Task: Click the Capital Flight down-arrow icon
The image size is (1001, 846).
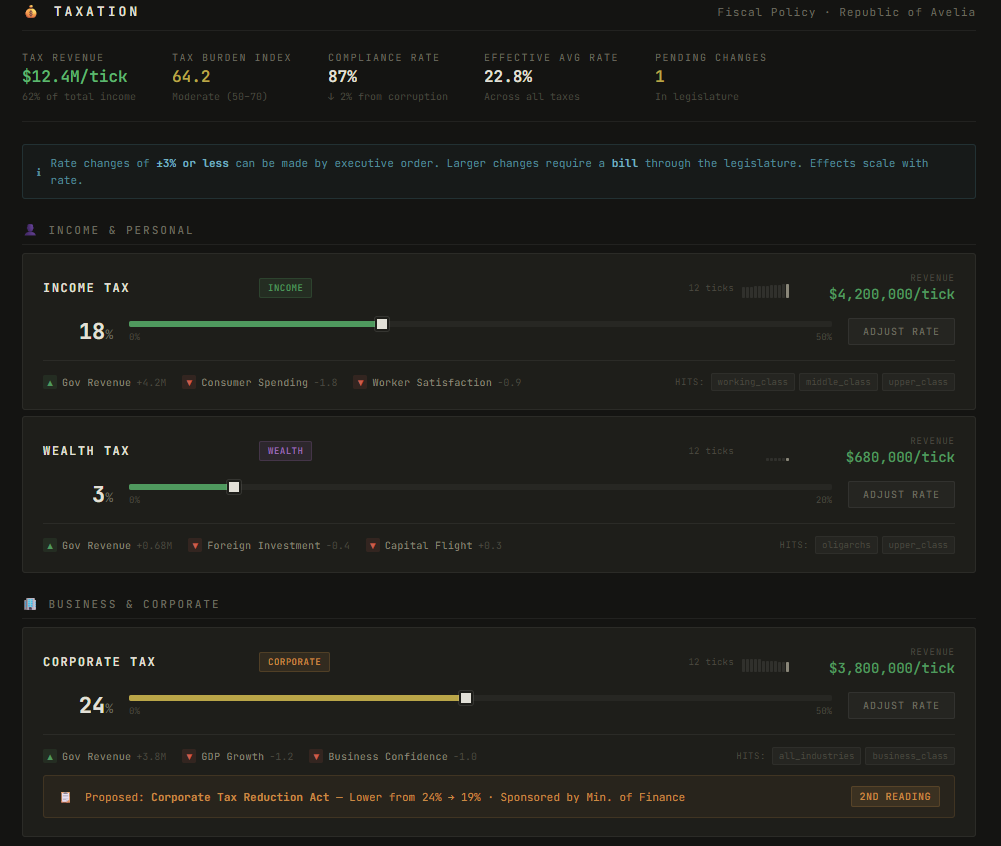Action: click(373, 545)
